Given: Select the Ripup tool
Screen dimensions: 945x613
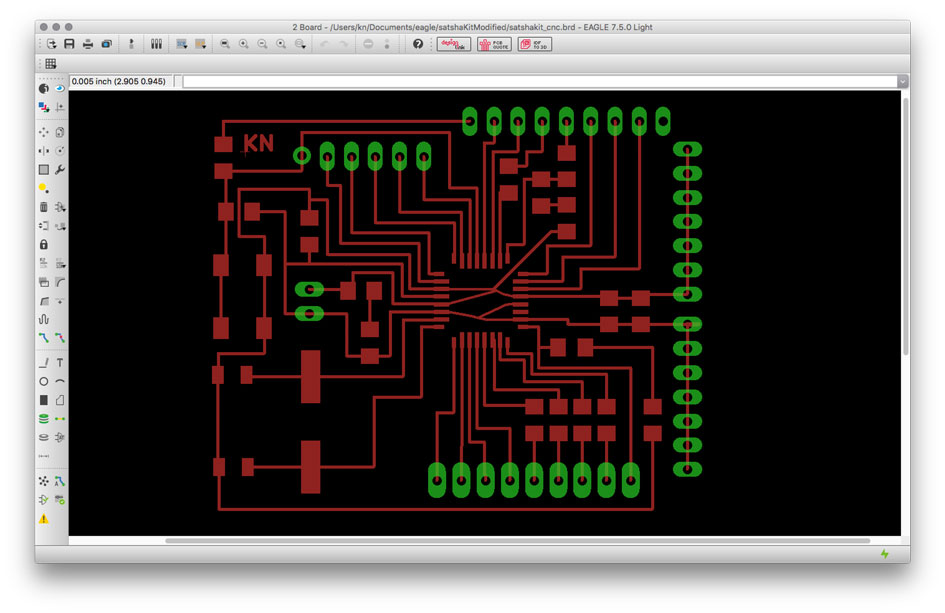Looking at the screenshot, I should 60,338.
